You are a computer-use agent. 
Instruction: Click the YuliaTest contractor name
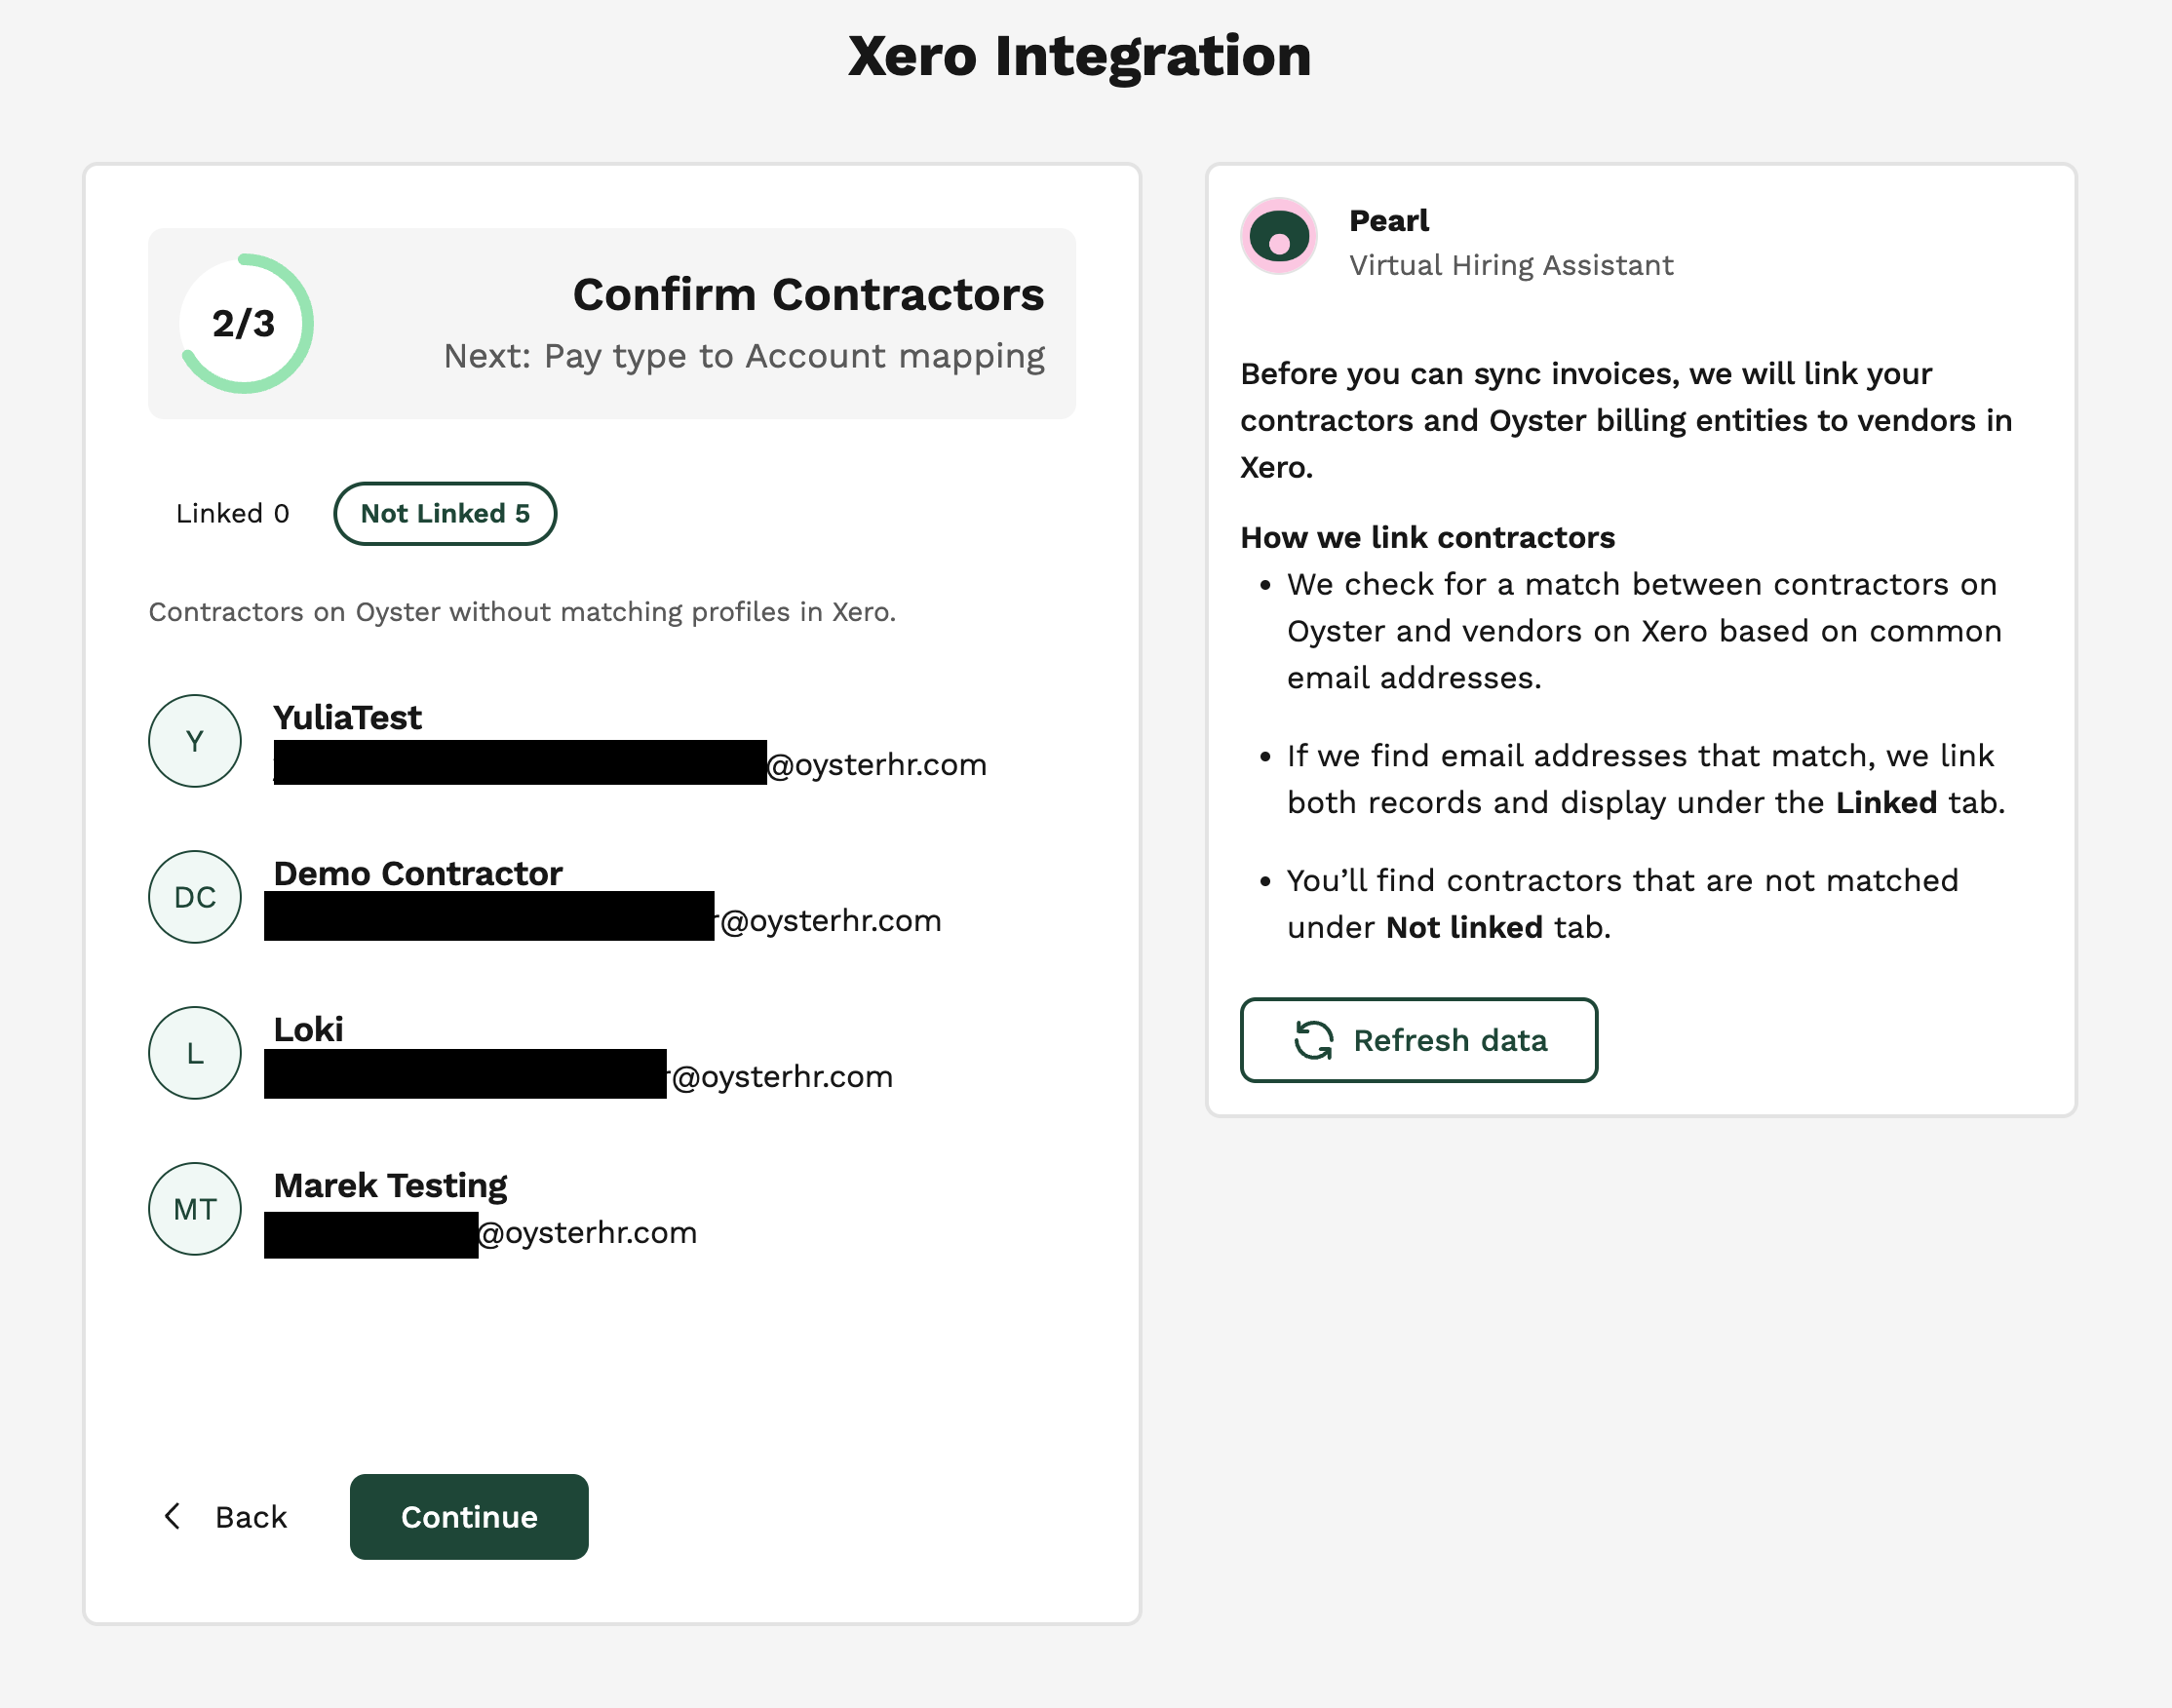pyautogui.click(x=347, y=717)
